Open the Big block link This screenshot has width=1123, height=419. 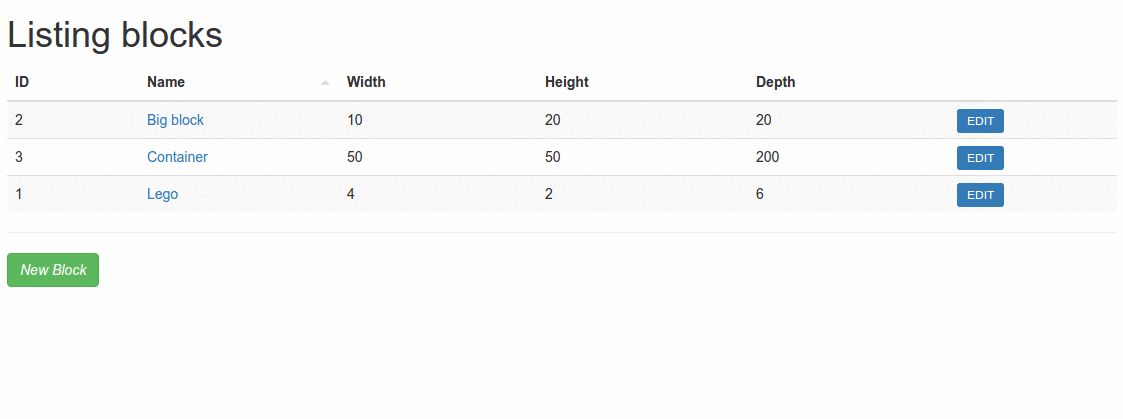175,120
